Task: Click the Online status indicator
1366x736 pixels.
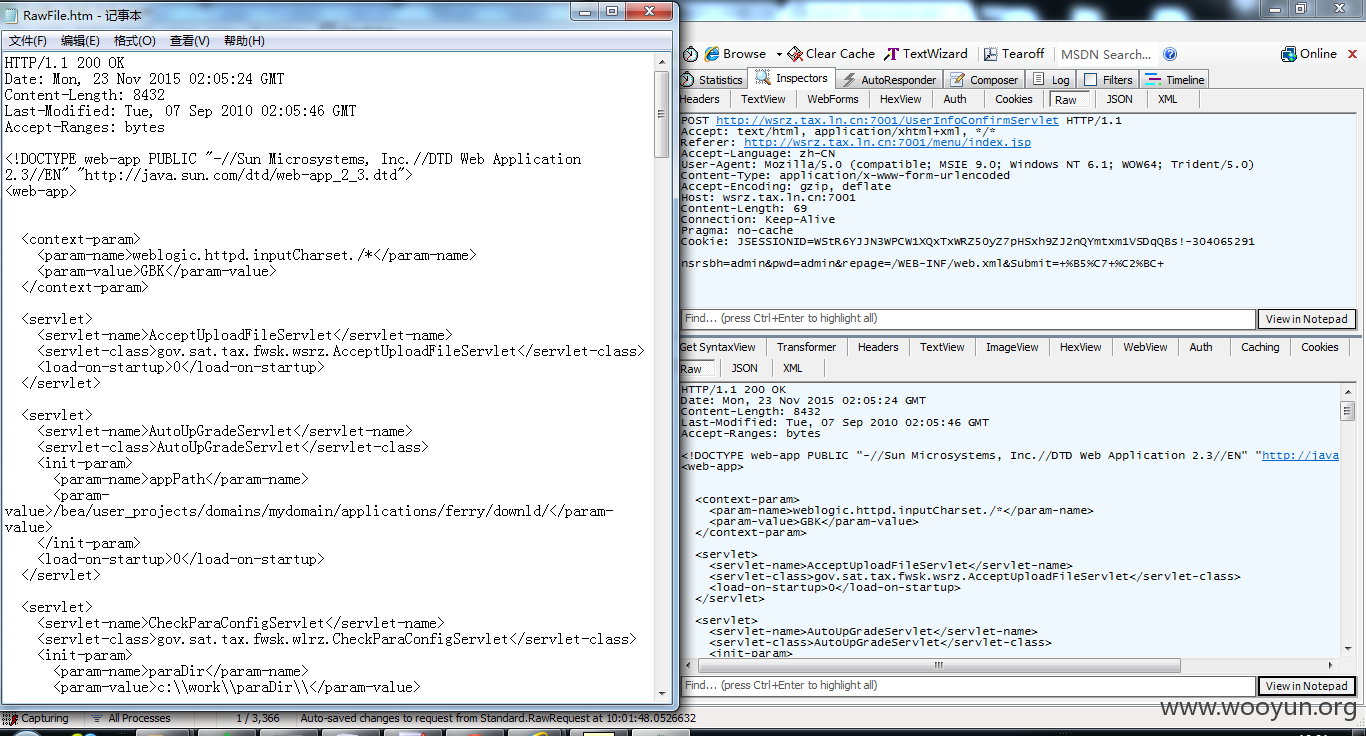Action: [1309, 54]
